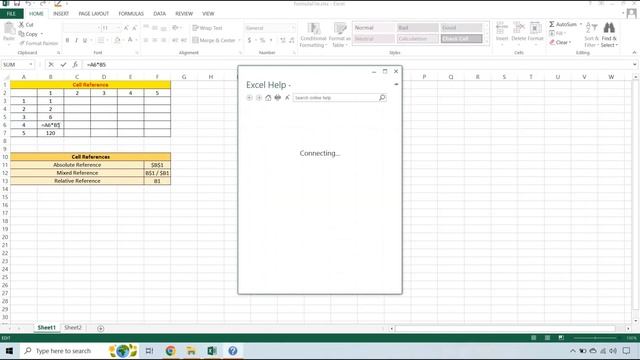Click Merge & Center button

click(214, 40)
